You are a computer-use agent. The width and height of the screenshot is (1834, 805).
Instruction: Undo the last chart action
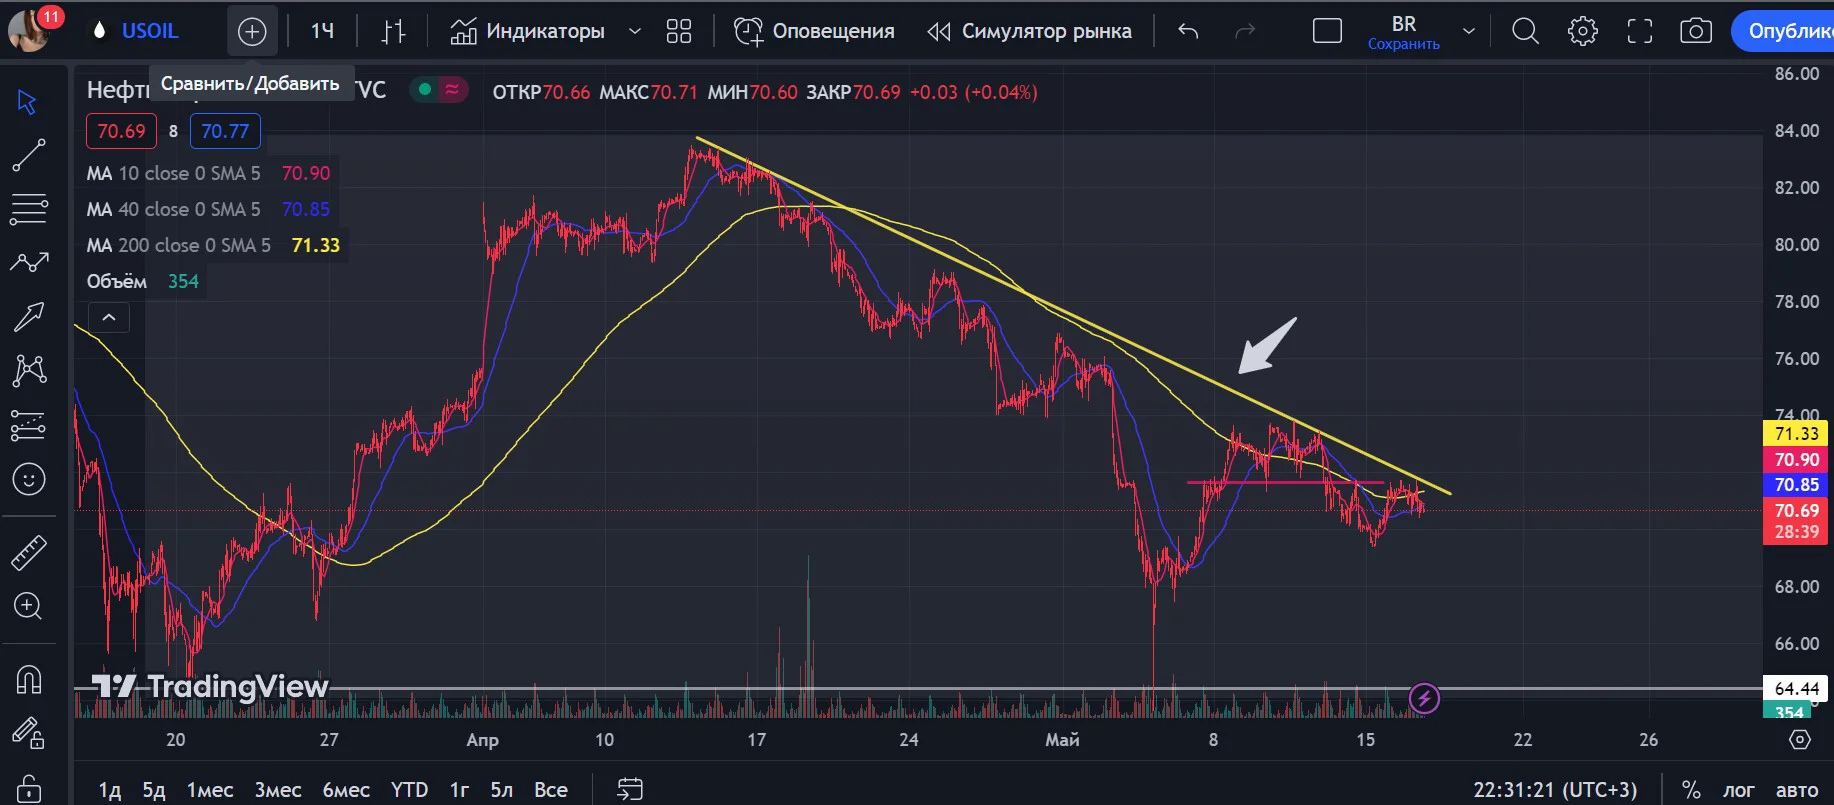tap(1188, 32)
